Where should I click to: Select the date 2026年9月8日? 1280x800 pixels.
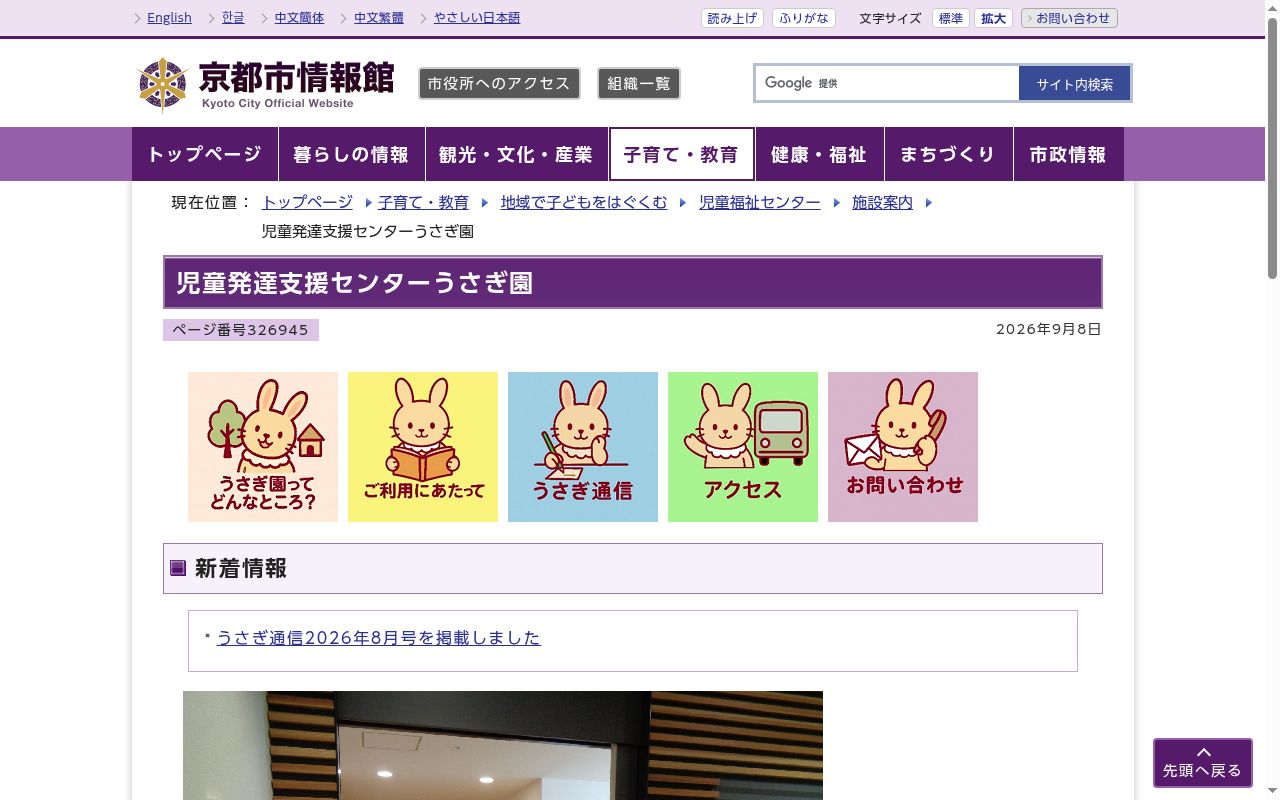click(1048, 329)
